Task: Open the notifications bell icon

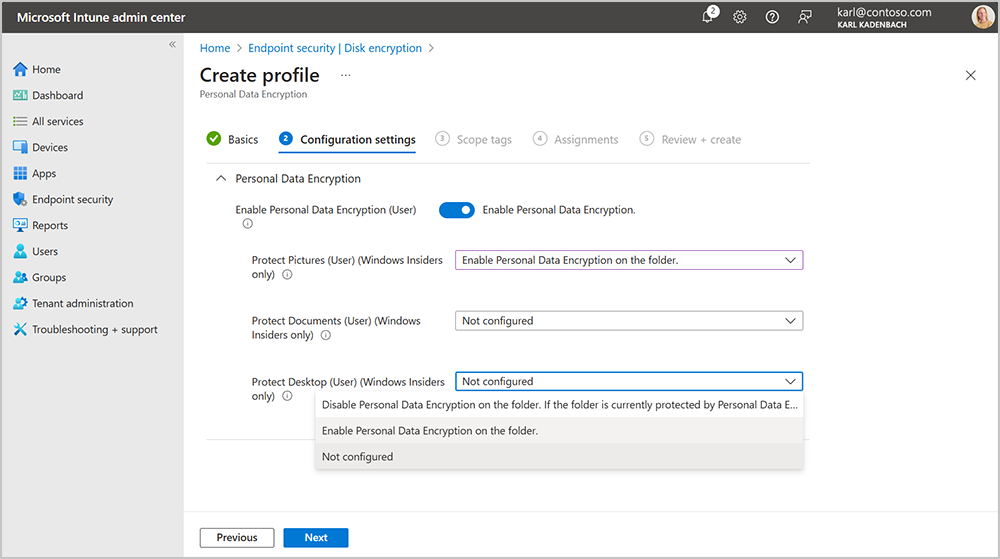Action: (708, 17)
